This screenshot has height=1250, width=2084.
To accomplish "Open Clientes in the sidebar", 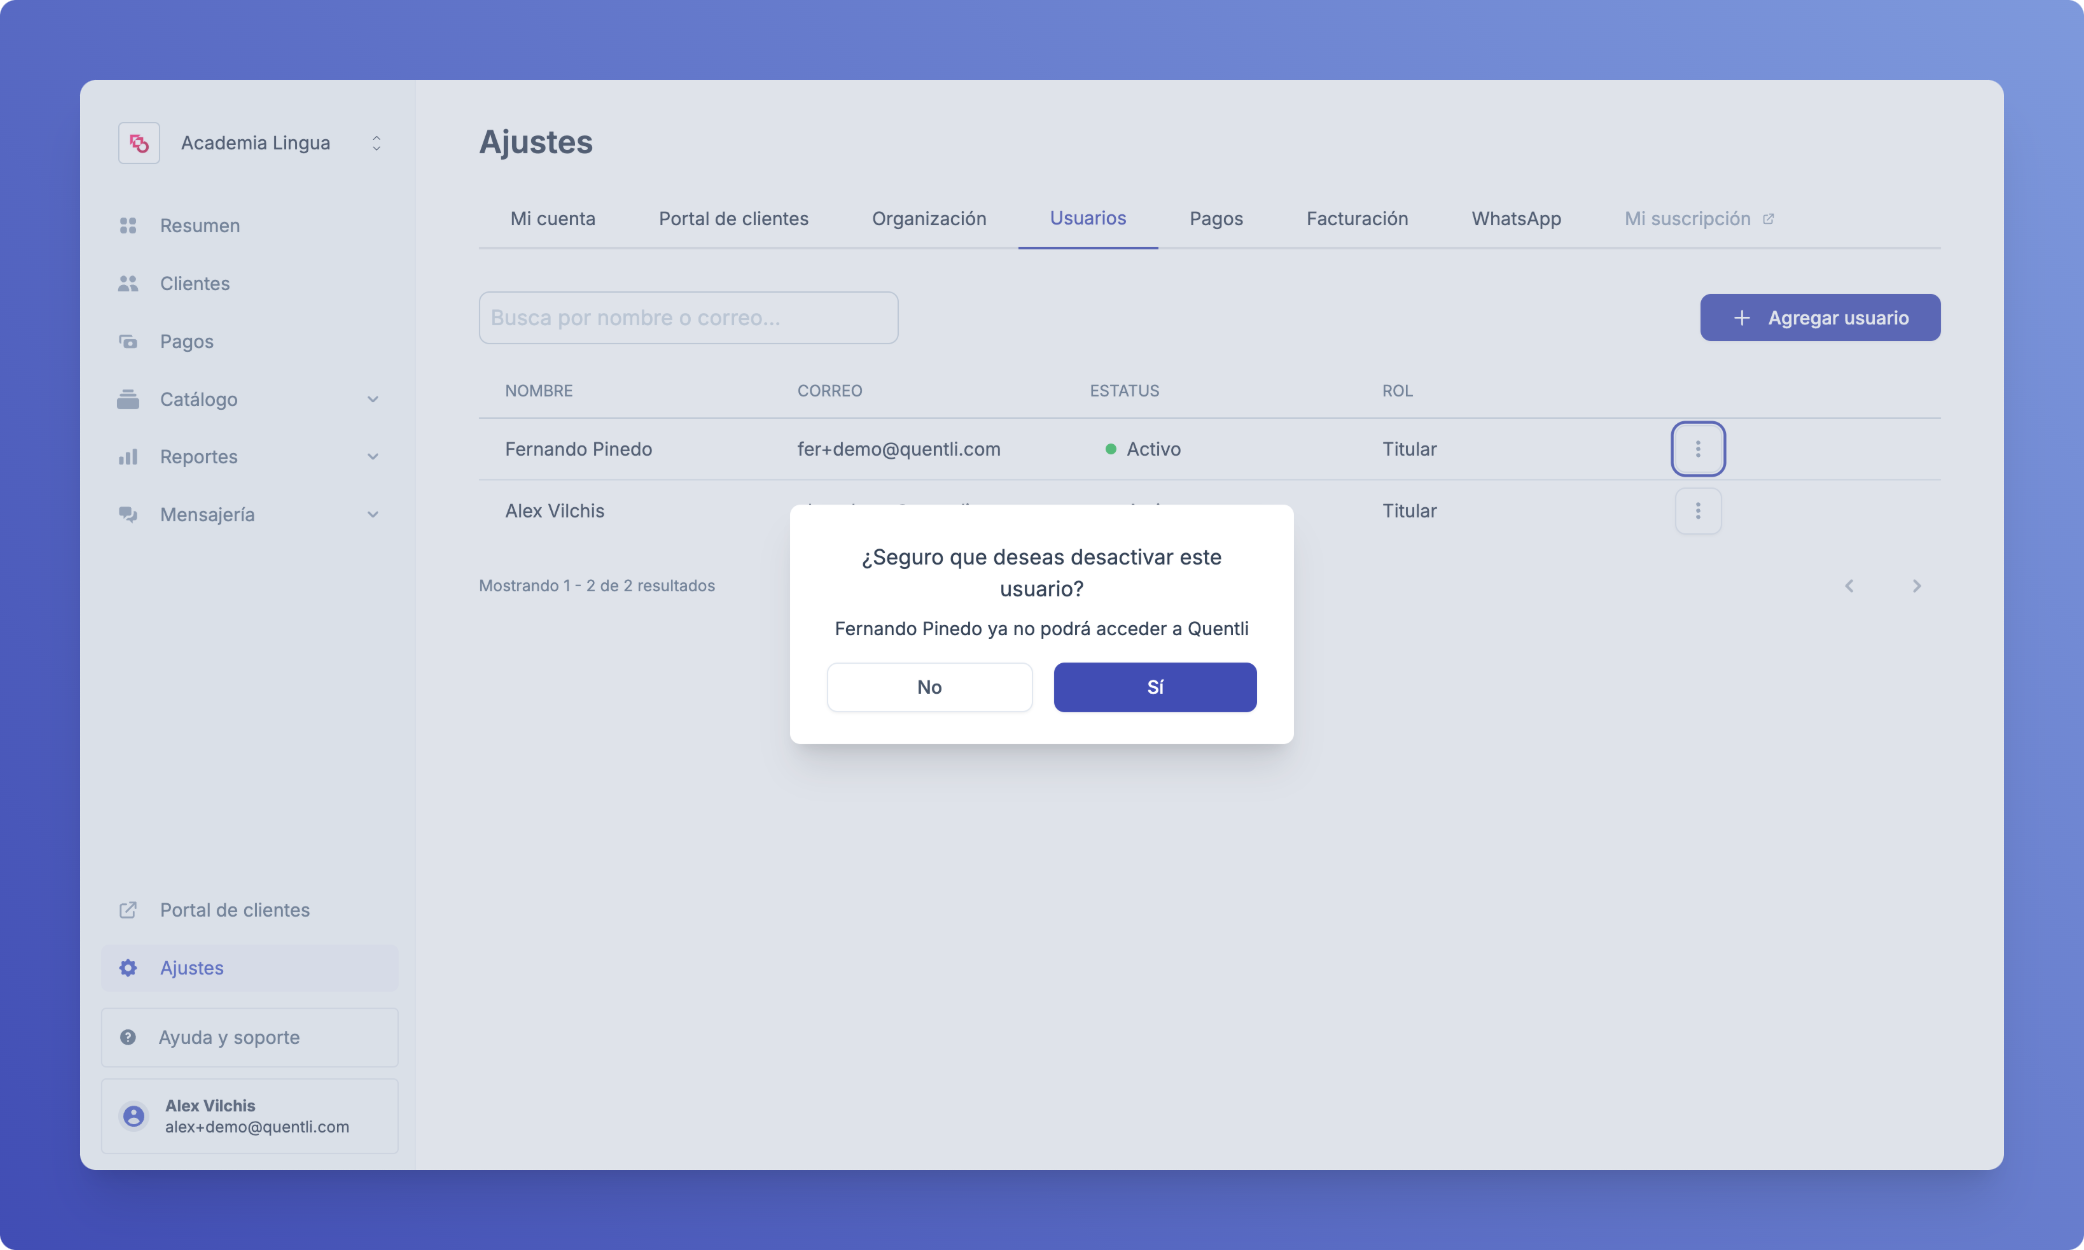I will coord(194,284).
